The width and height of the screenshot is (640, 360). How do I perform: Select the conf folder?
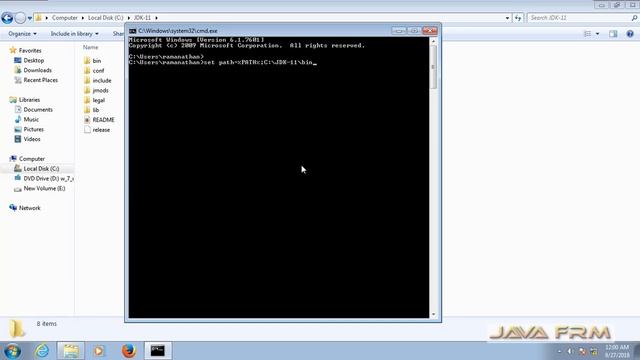pos(98,71)
